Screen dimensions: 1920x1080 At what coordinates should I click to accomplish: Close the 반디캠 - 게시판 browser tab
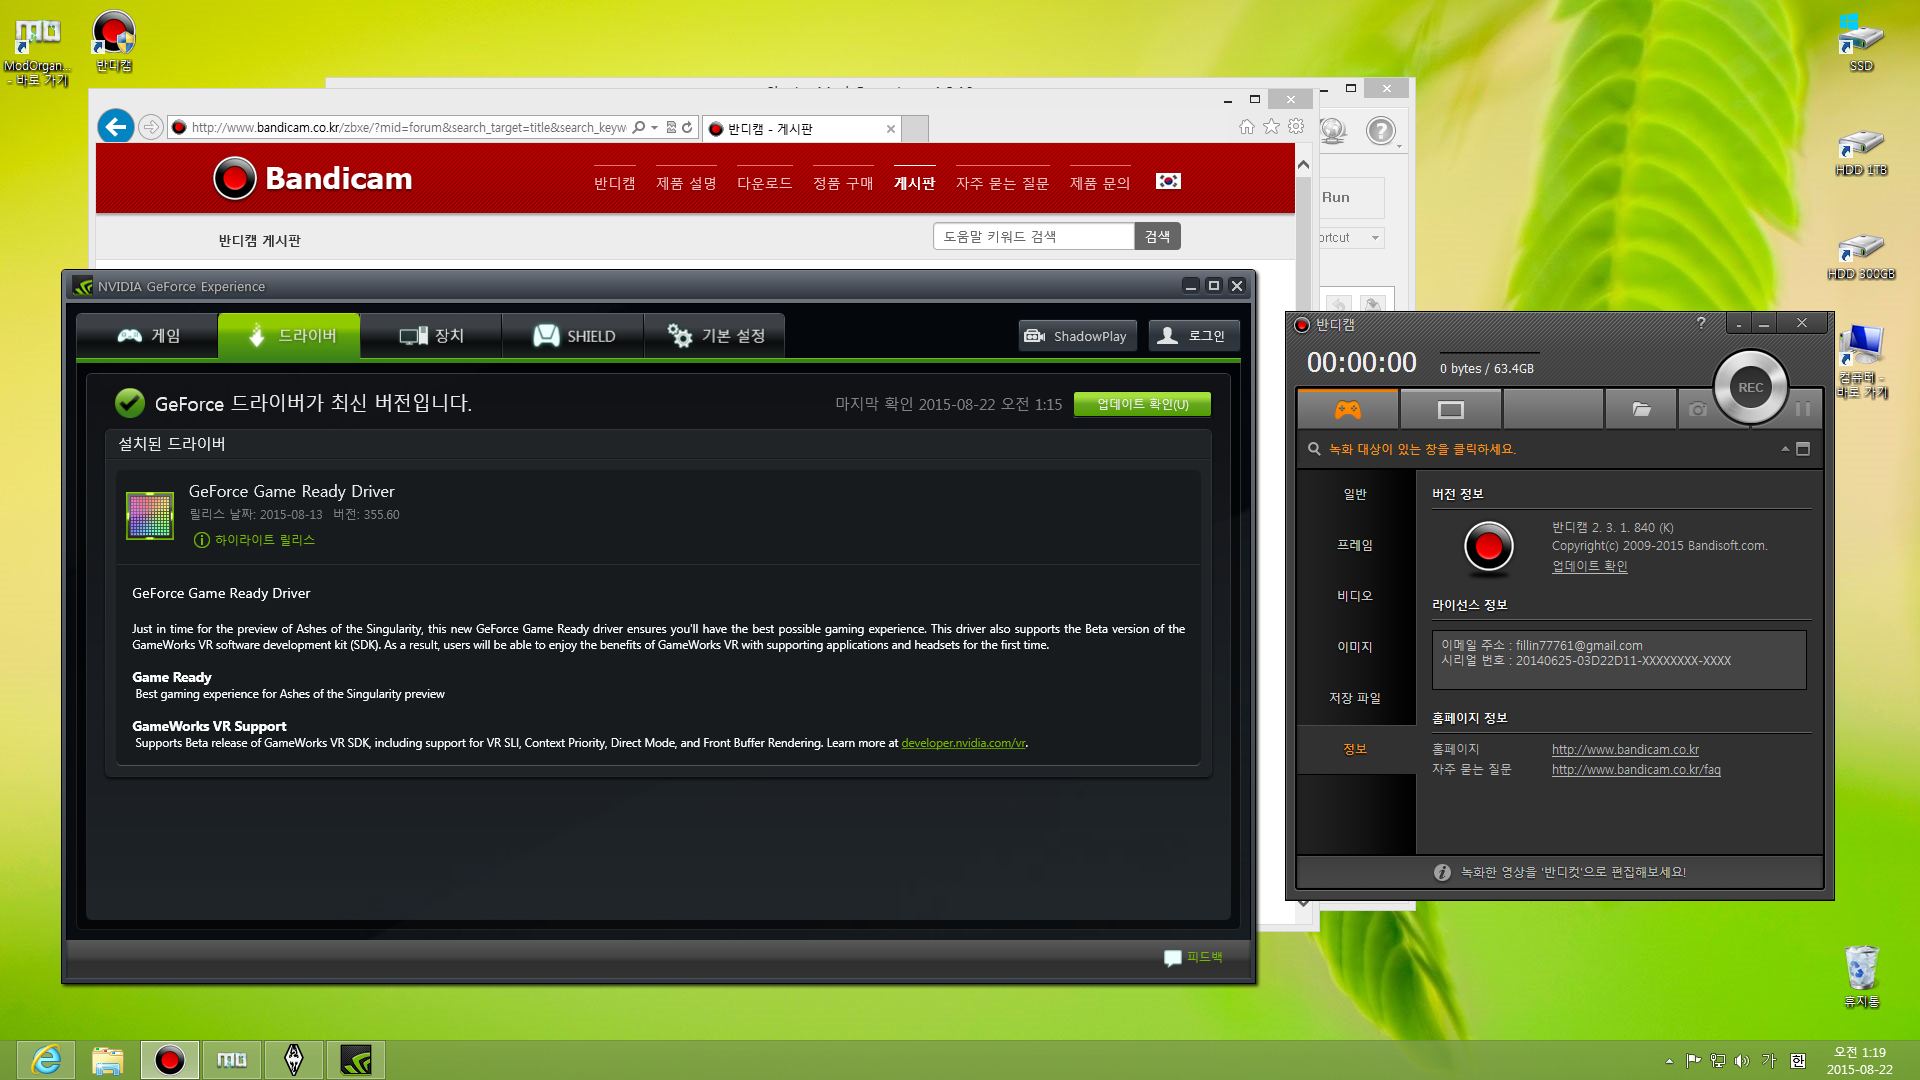890,129
